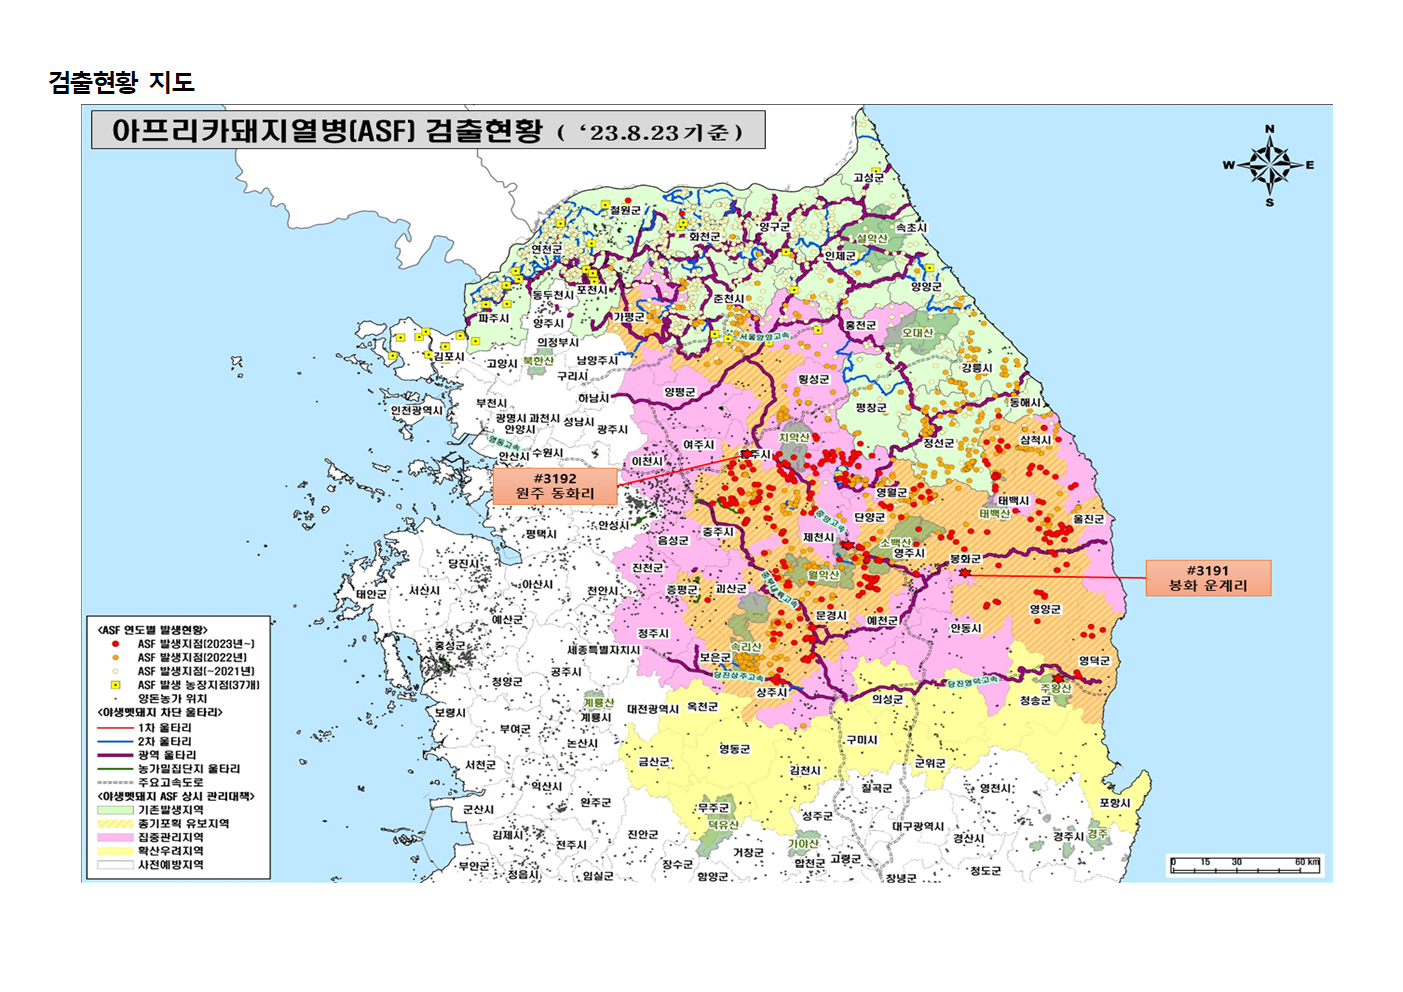Screen dimensions: 1403x992
Task: Click the 검출현황 지도 heading
Action: pyautogui.click(x=121, y=82)
